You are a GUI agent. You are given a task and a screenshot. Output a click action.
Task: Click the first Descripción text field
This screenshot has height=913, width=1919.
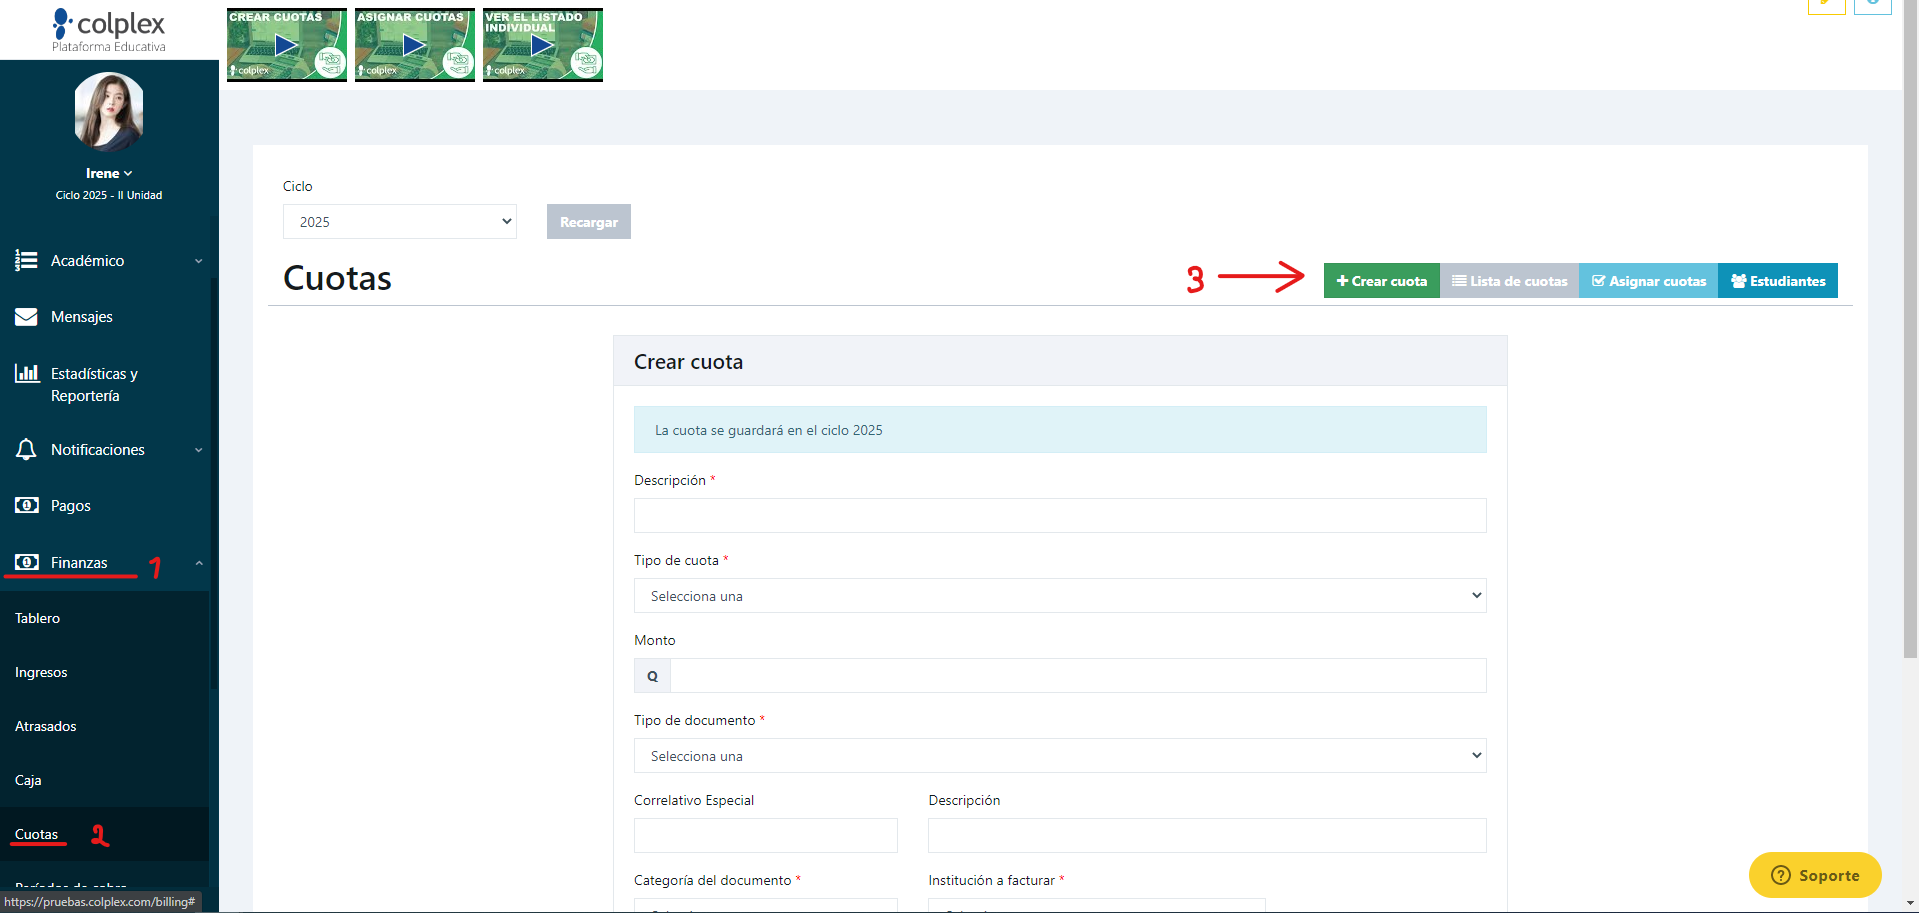(x=1060, y=516)
